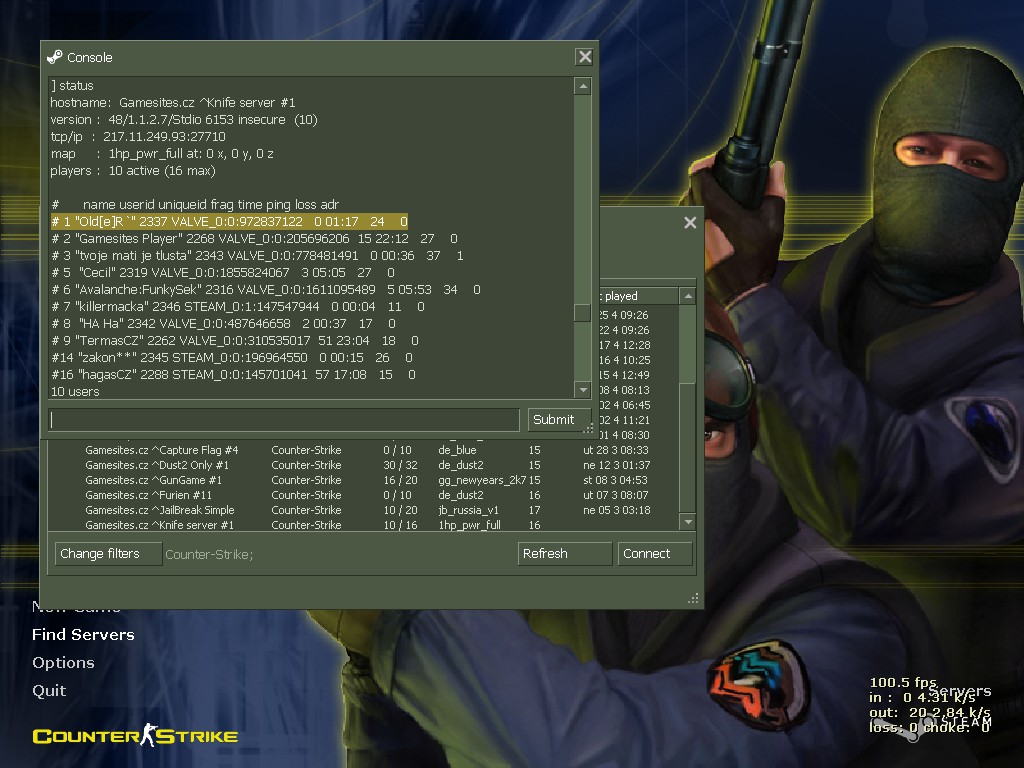Click the console scrollbar thumb

click(x=583, y=313)
